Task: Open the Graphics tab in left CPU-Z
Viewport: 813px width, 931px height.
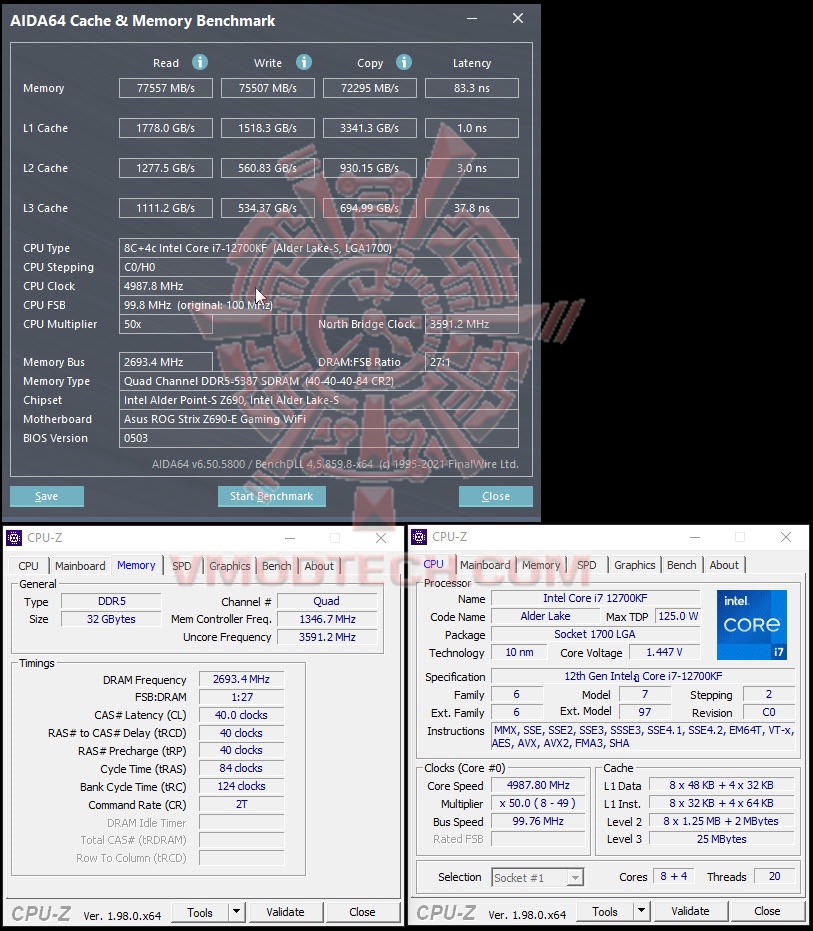Action: [229, 565]
